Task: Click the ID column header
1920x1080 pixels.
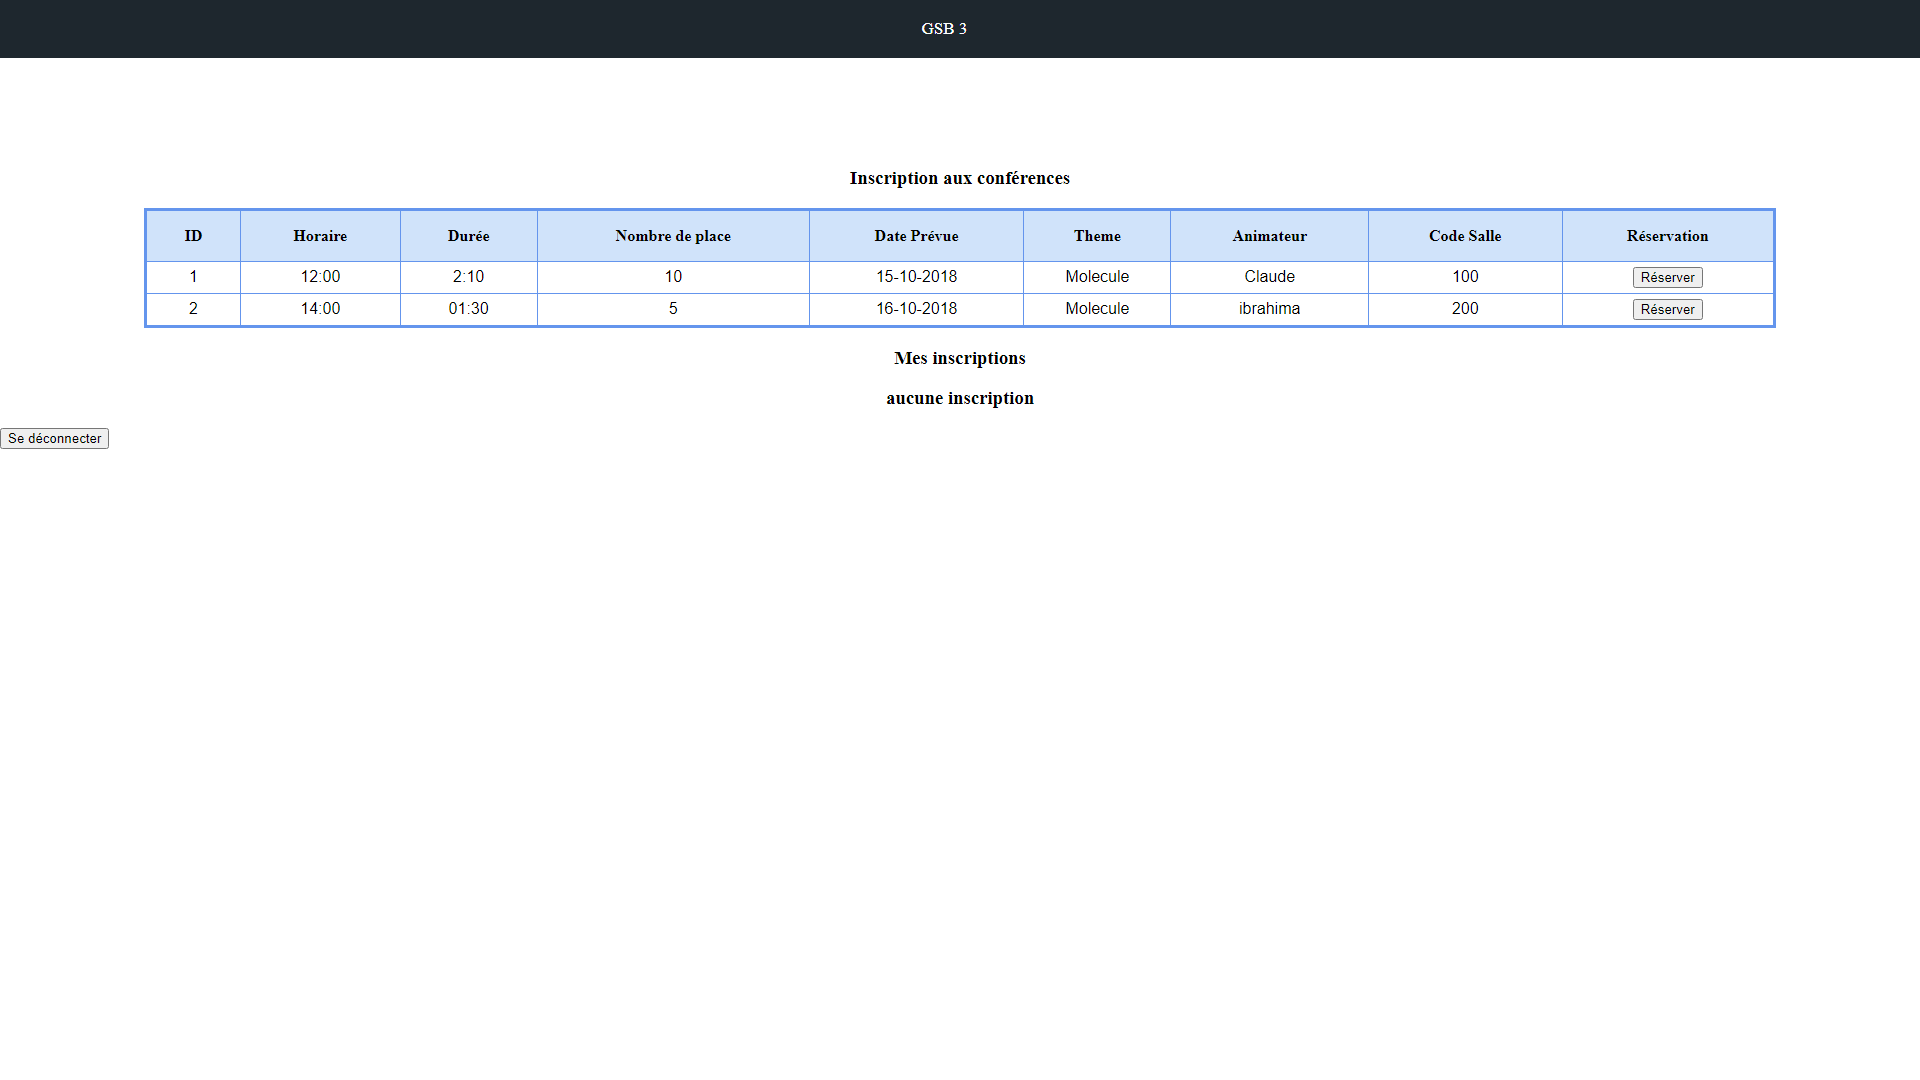Action: coord(193,236)
